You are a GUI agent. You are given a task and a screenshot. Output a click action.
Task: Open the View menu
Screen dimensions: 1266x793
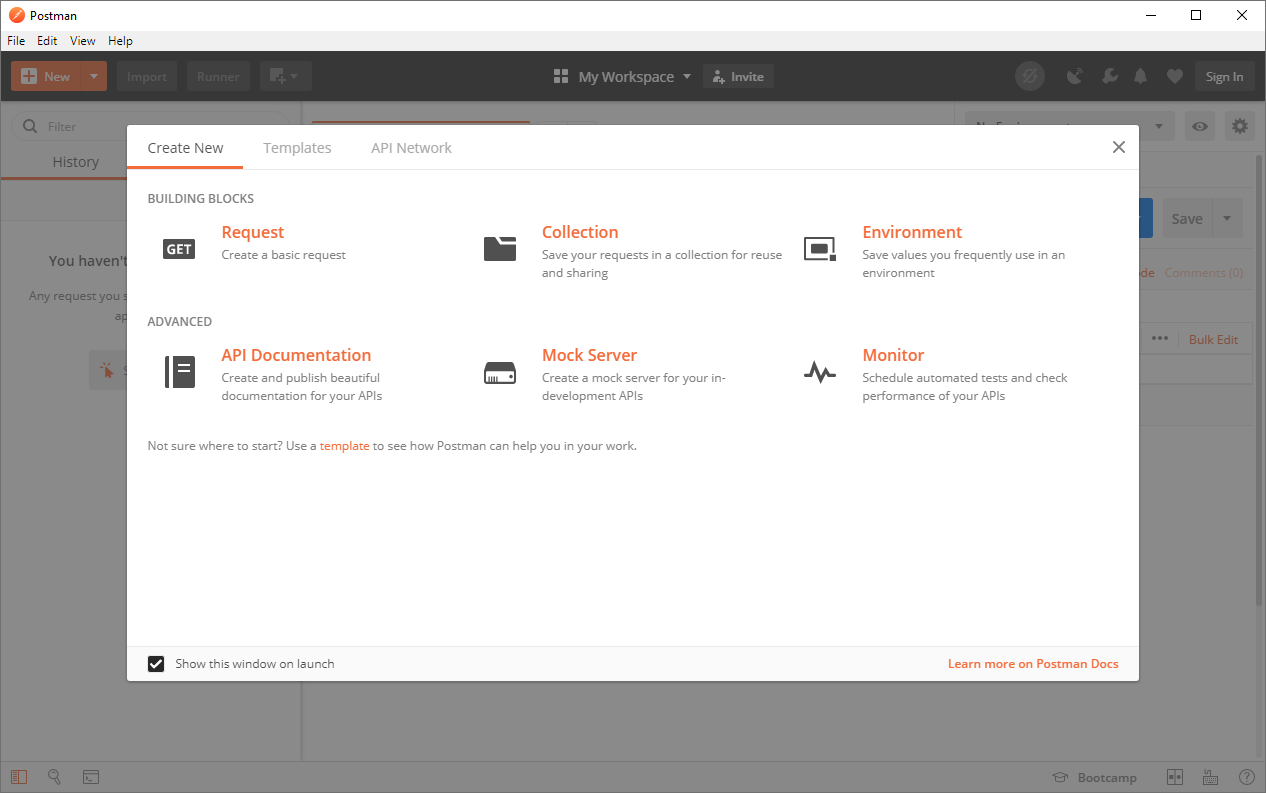click(82, 41)
